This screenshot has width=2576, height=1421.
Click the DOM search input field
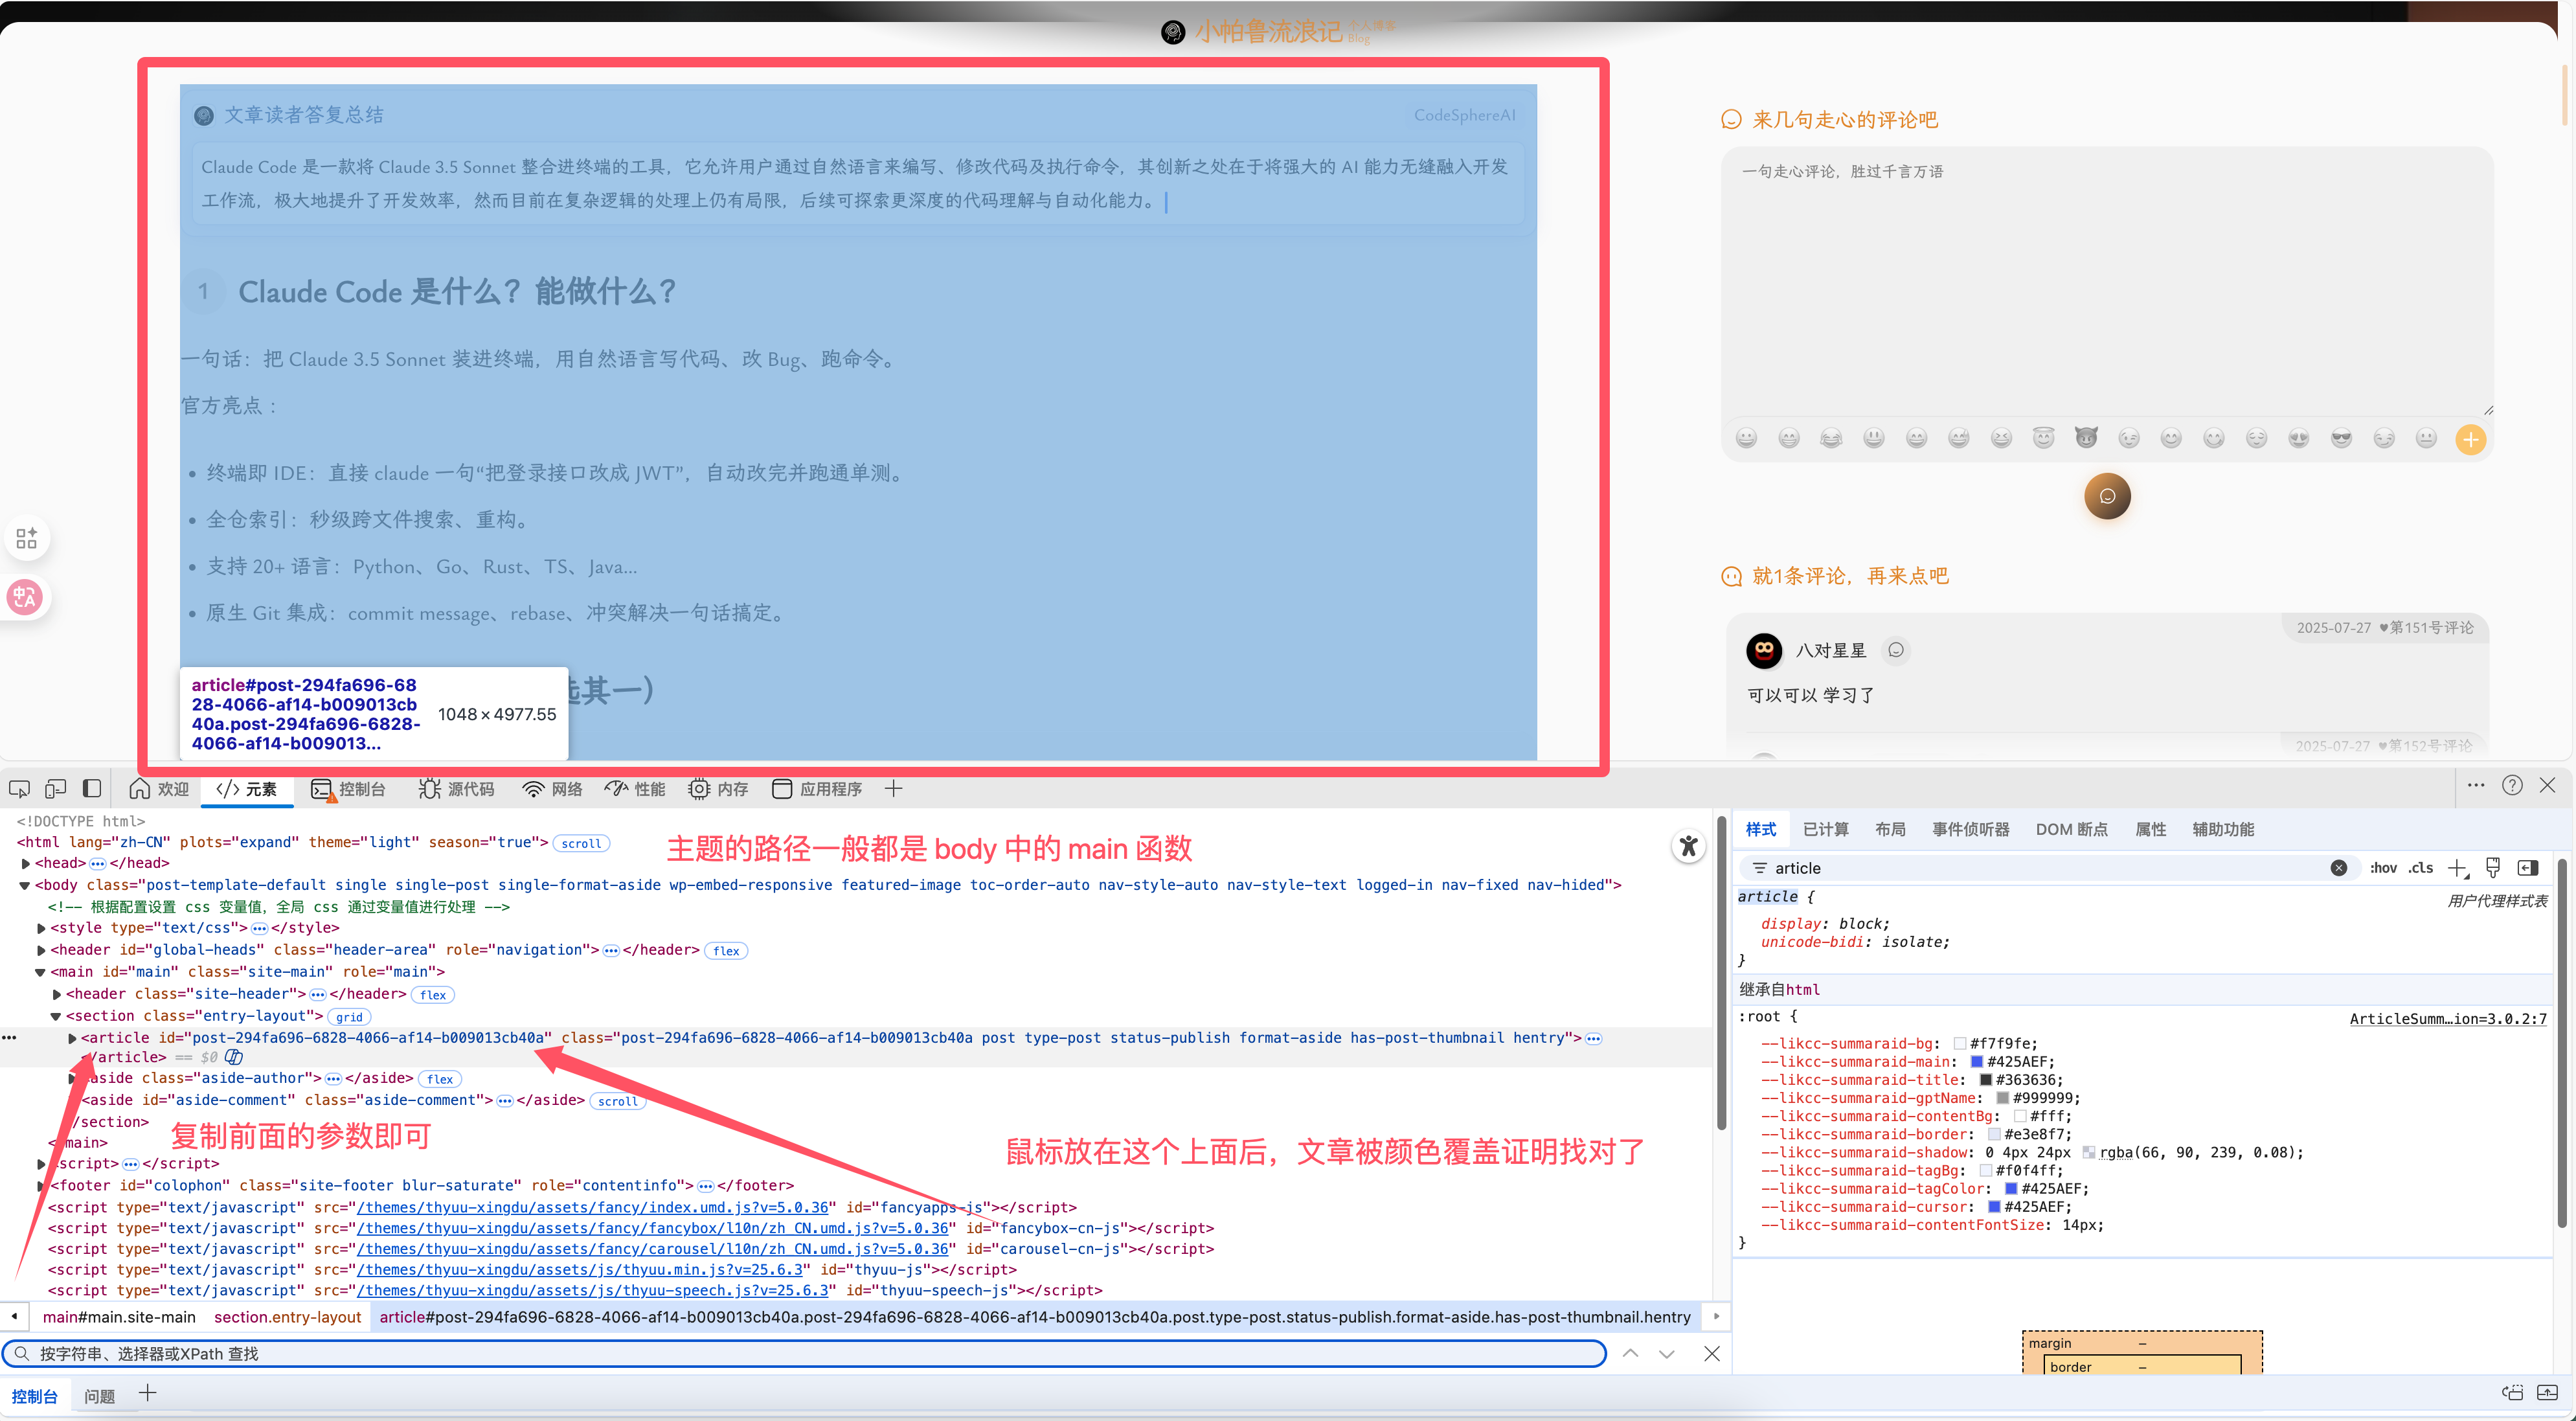tap(804, 1354)
